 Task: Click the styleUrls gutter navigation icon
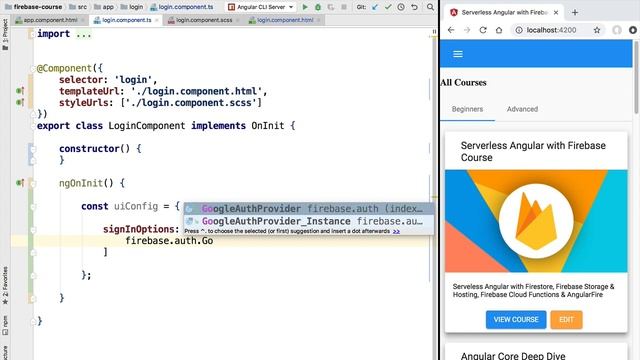coord(20,102)
